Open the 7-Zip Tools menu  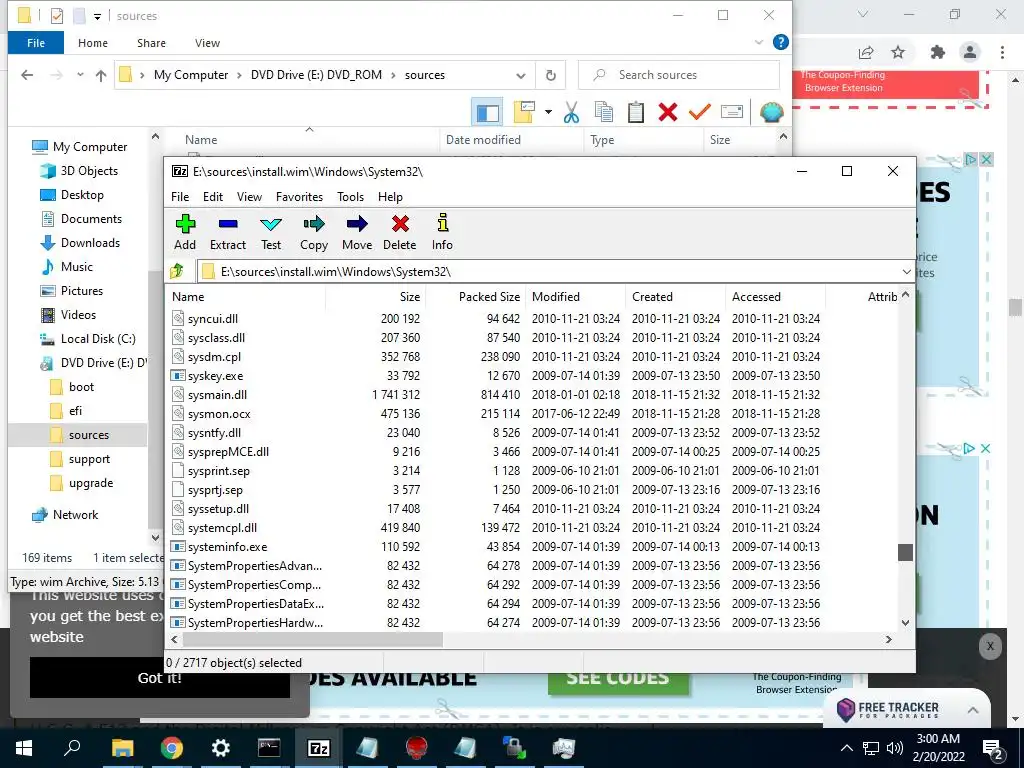(x=350, y=197)
